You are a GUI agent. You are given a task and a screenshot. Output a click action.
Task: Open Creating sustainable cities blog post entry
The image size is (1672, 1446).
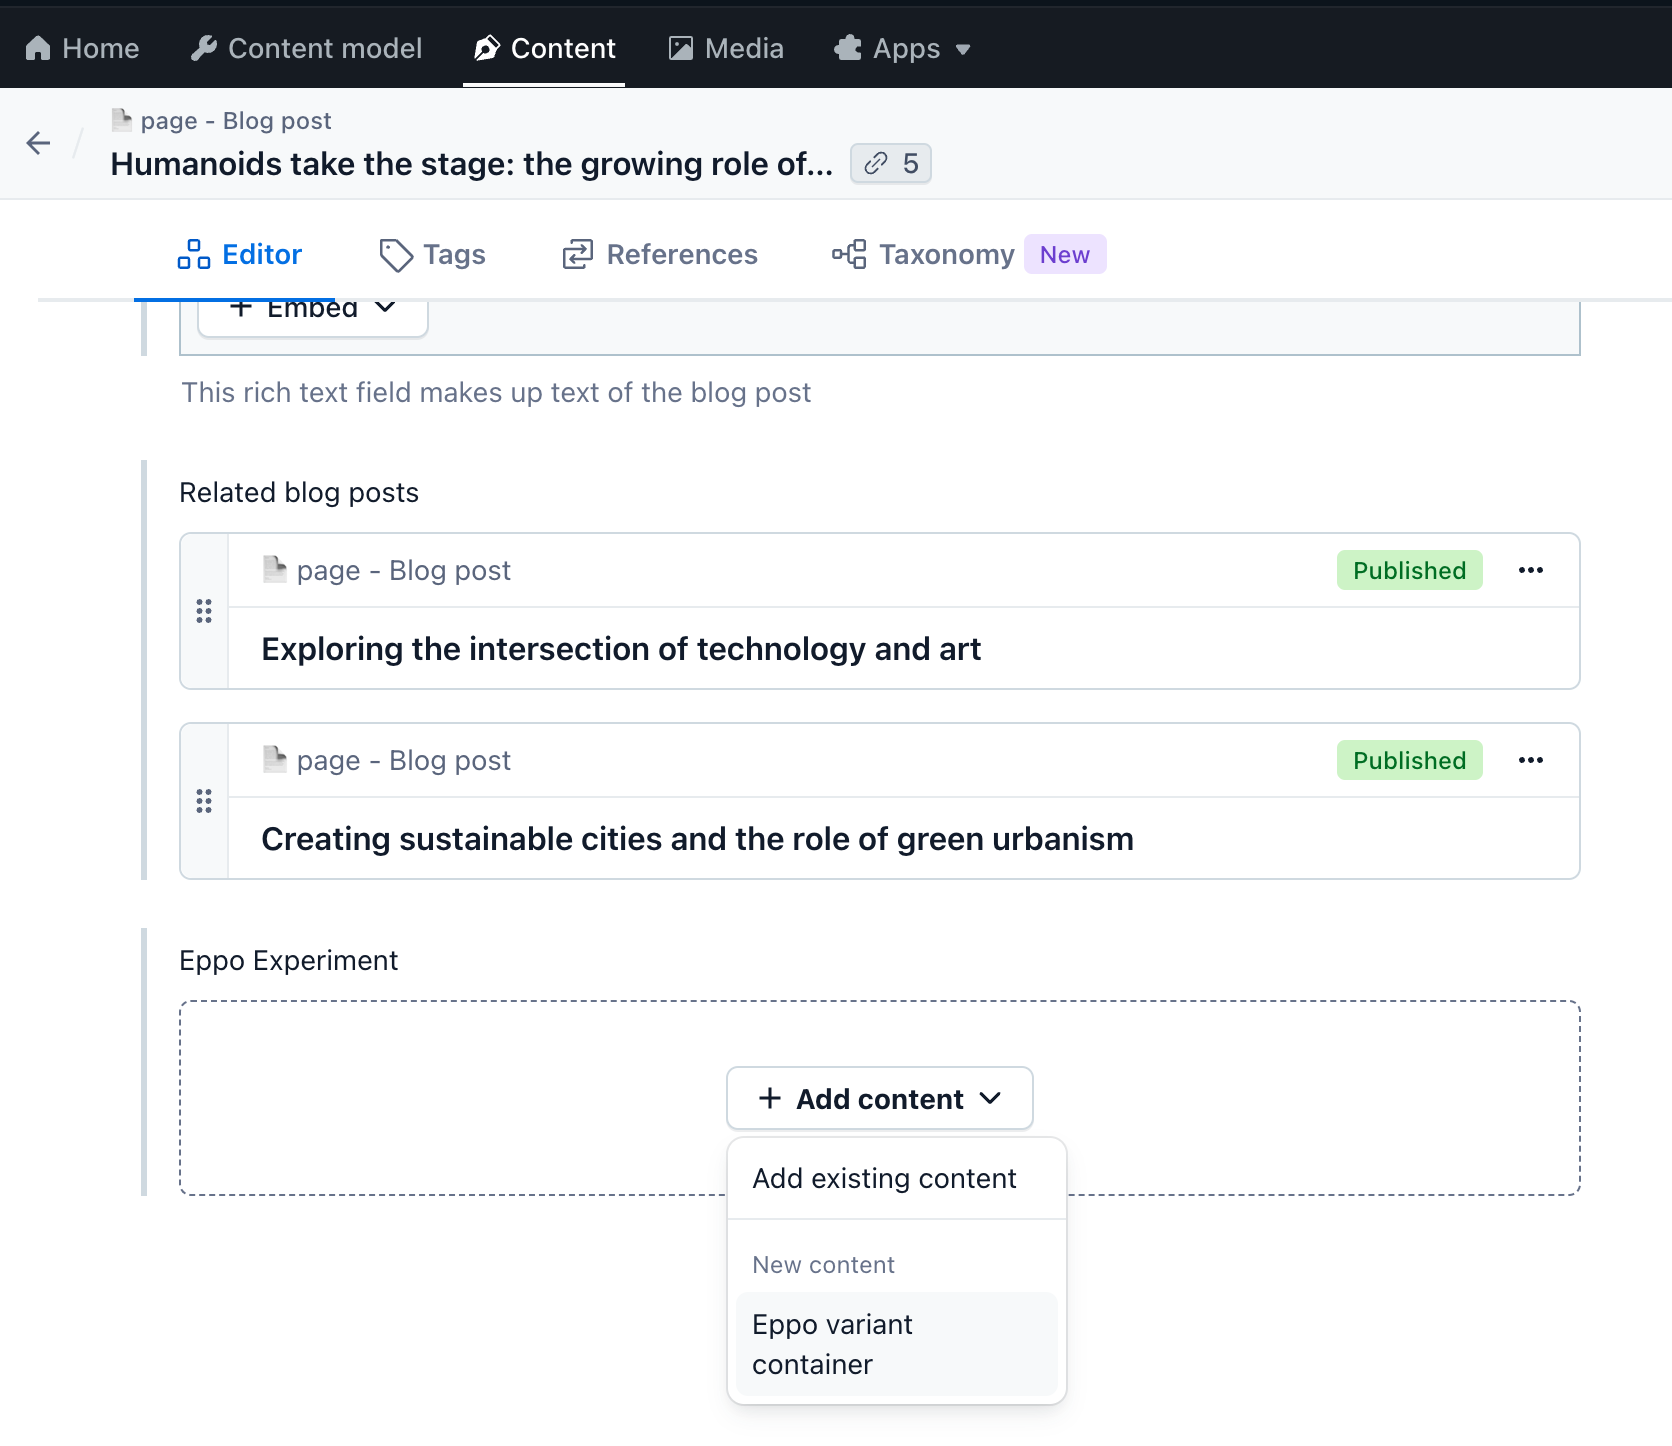click(697, 839)
